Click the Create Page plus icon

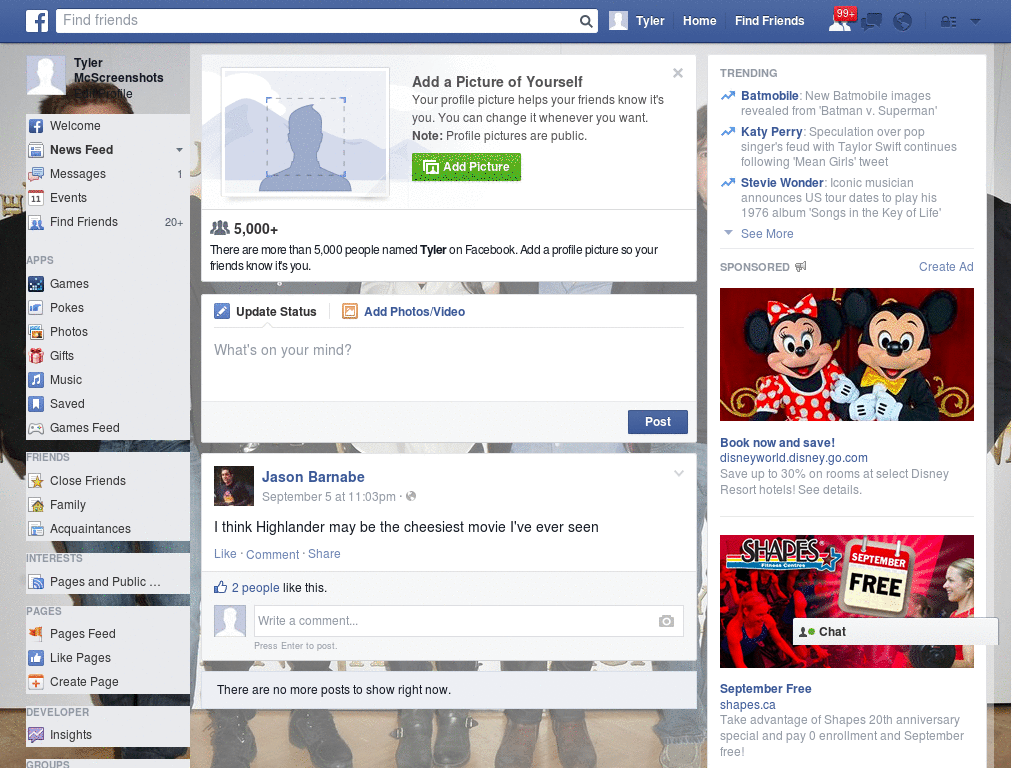36,682
